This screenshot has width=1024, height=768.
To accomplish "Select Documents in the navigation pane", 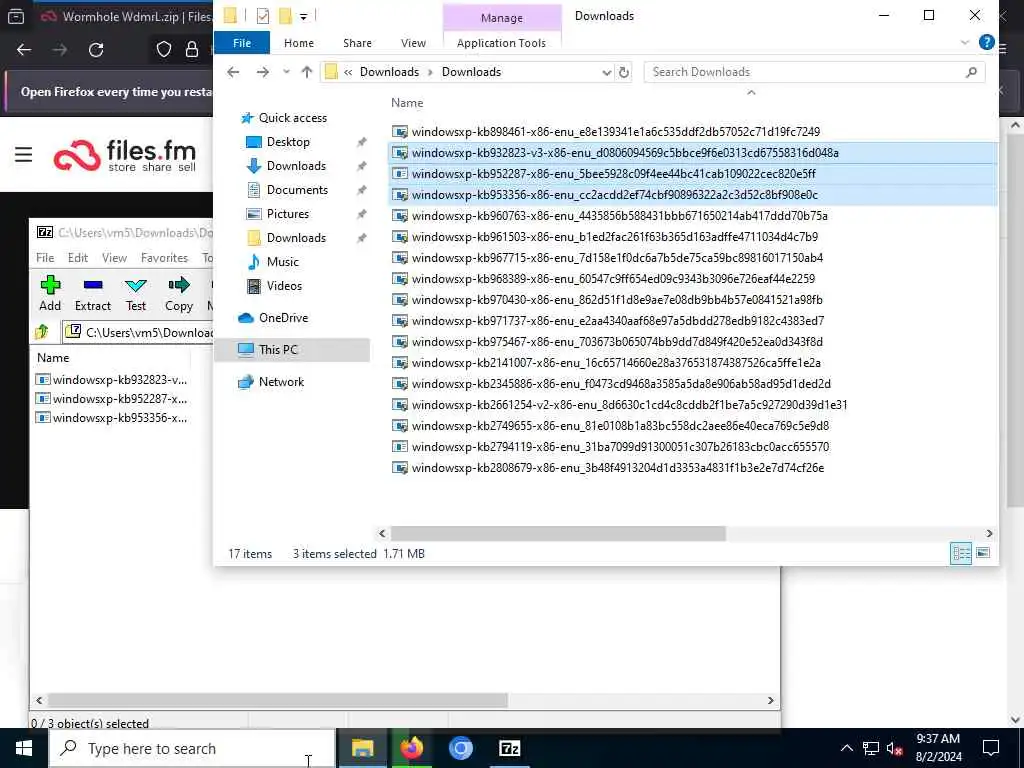I will [297, 189].
